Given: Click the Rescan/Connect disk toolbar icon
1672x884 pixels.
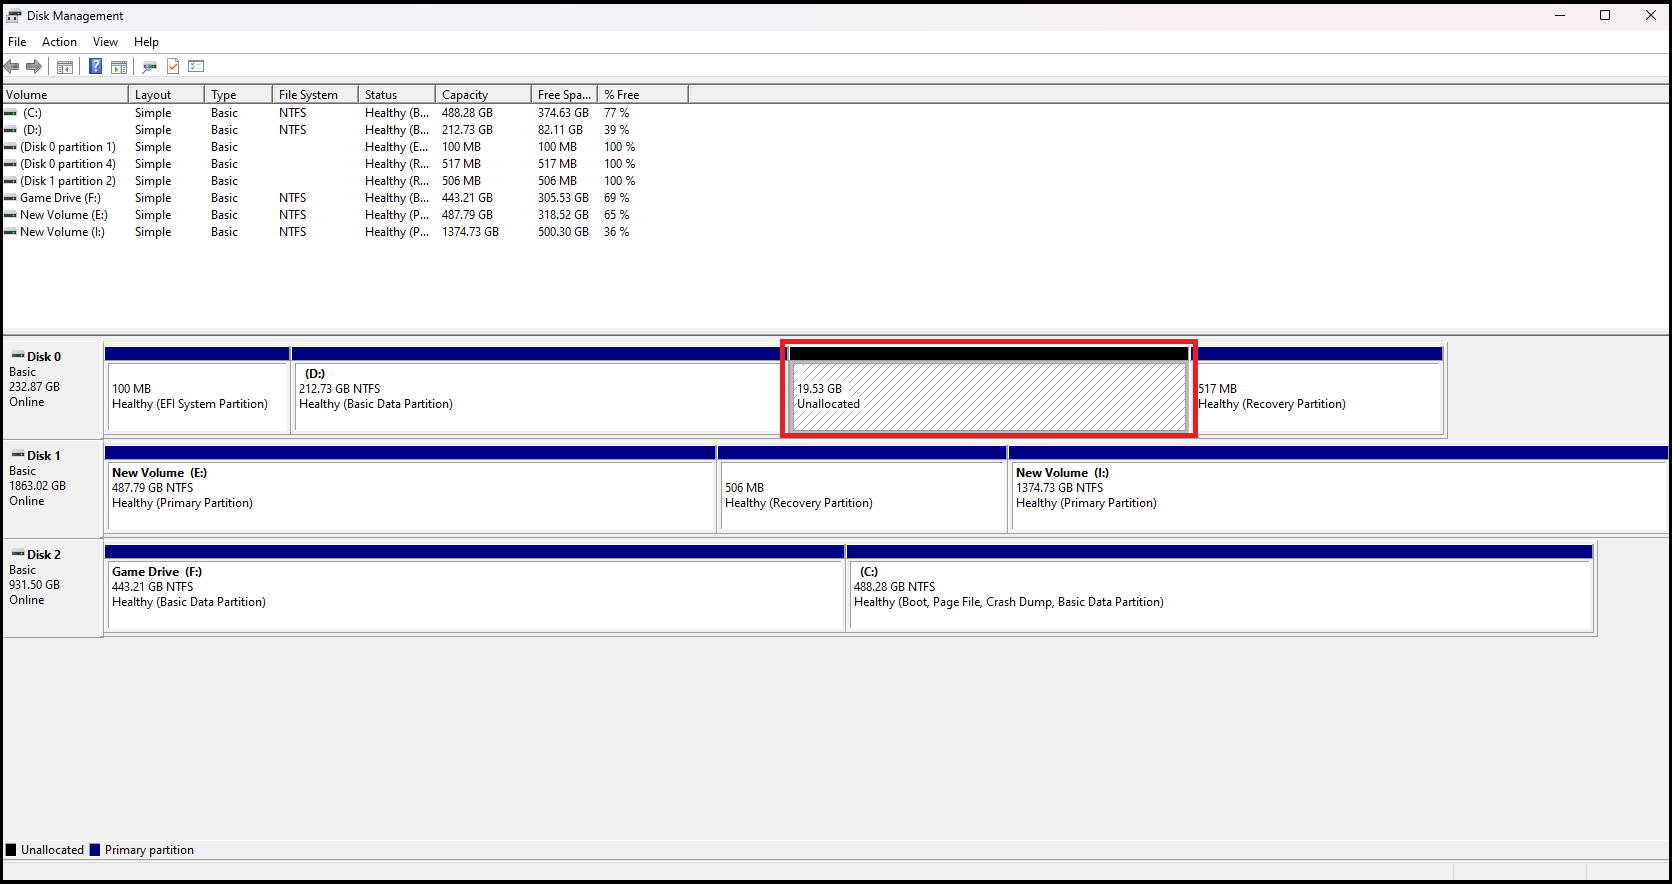Looking at the screenshot, I should [149, 67].
